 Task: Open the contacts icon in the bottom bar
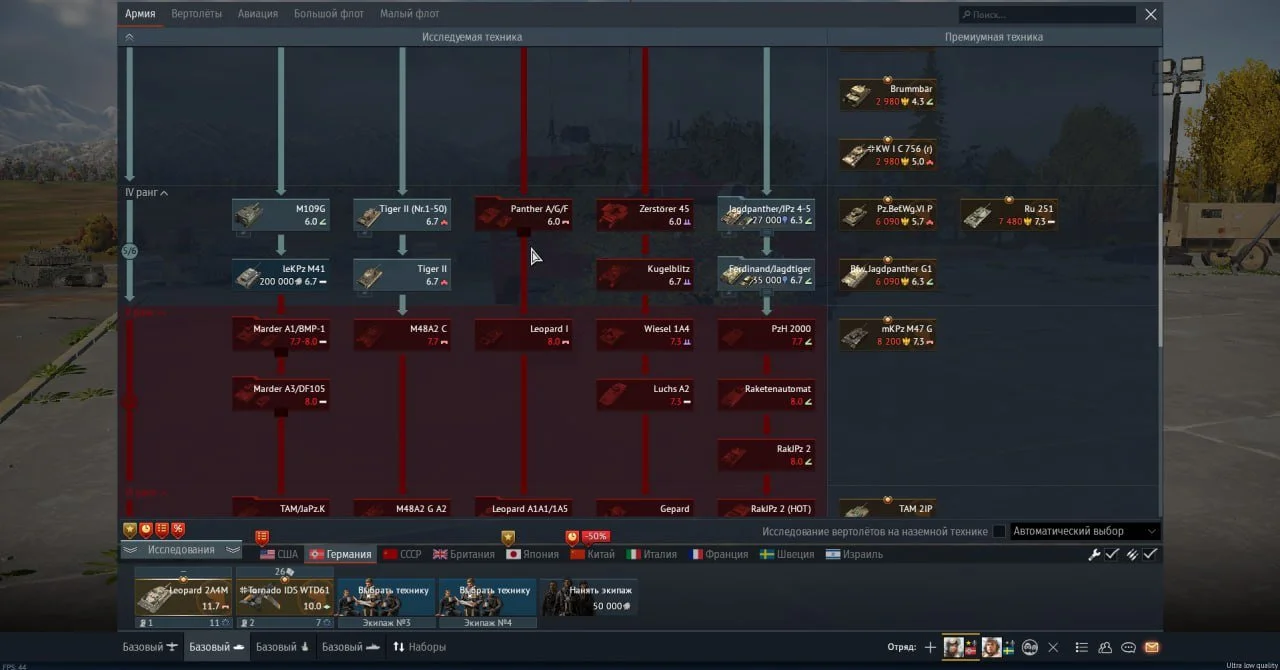pos(1106,647)
